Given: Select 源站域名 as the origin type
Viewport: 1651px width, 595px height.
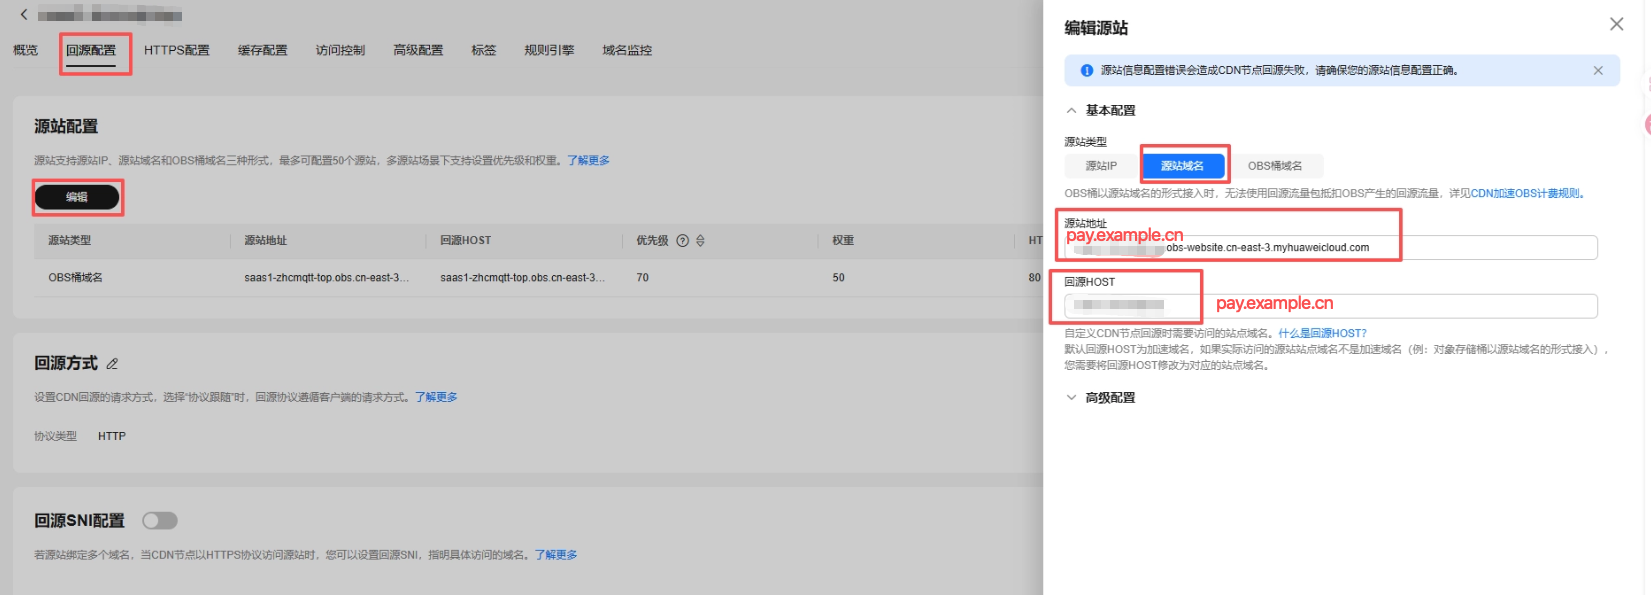Looking at the screenshot, I should pos(1183,166).
